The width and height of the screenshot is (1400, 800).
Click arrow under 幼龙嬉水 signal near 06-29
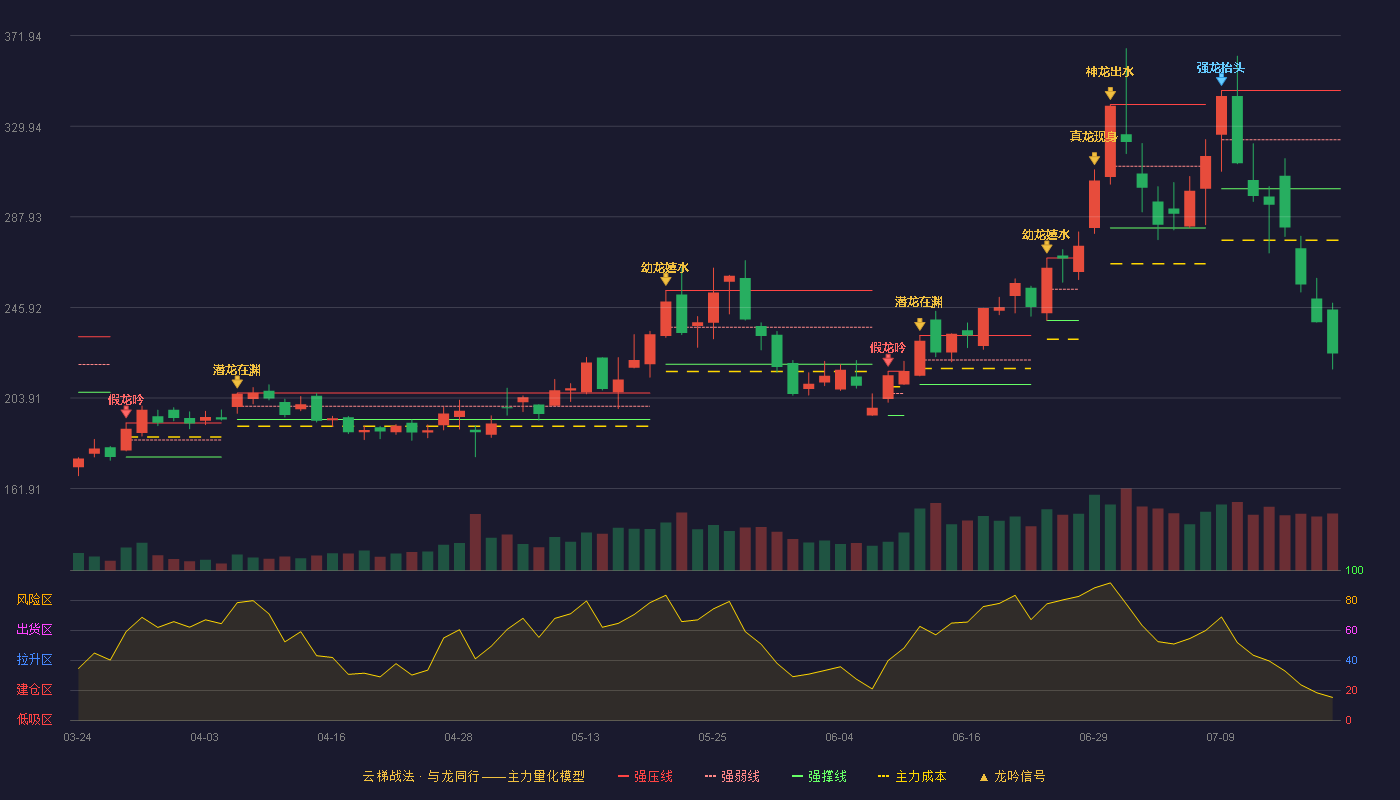click(1046, 246)
